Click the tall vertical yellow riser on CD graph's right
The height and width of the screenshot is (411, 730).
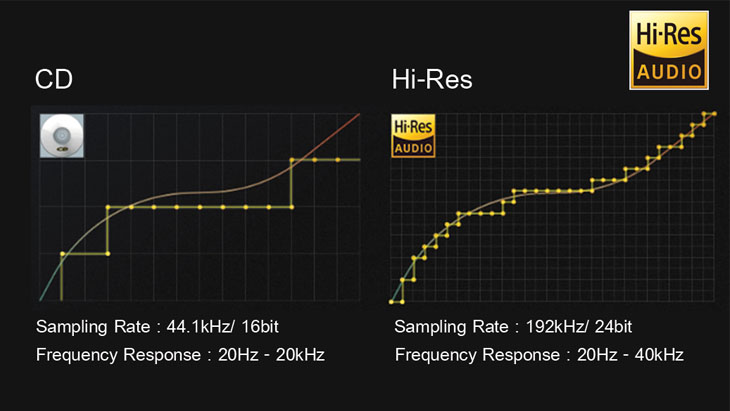(291, 184)
